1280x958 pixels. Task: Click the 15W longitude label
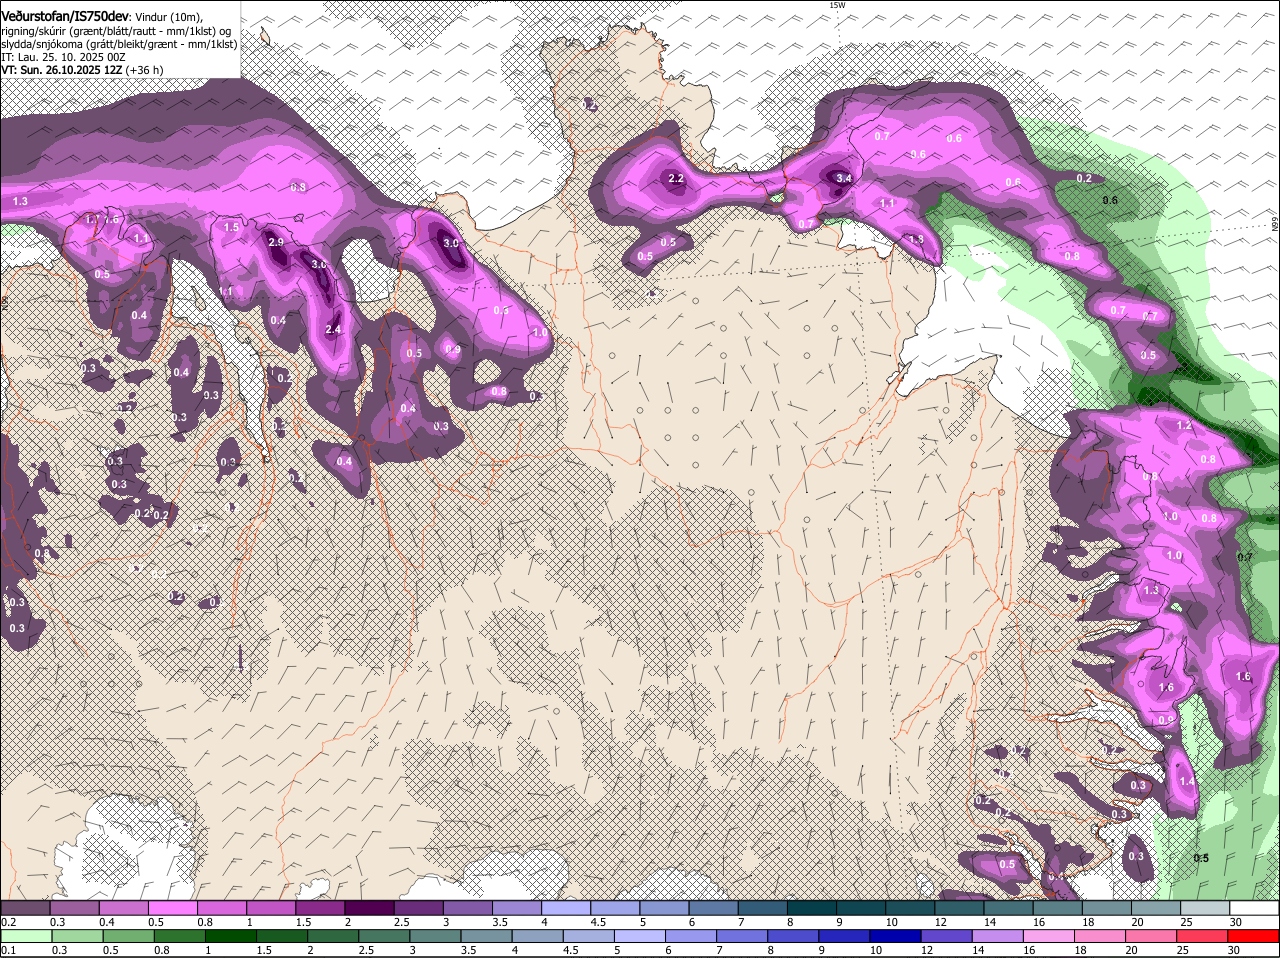click(837, 5)
